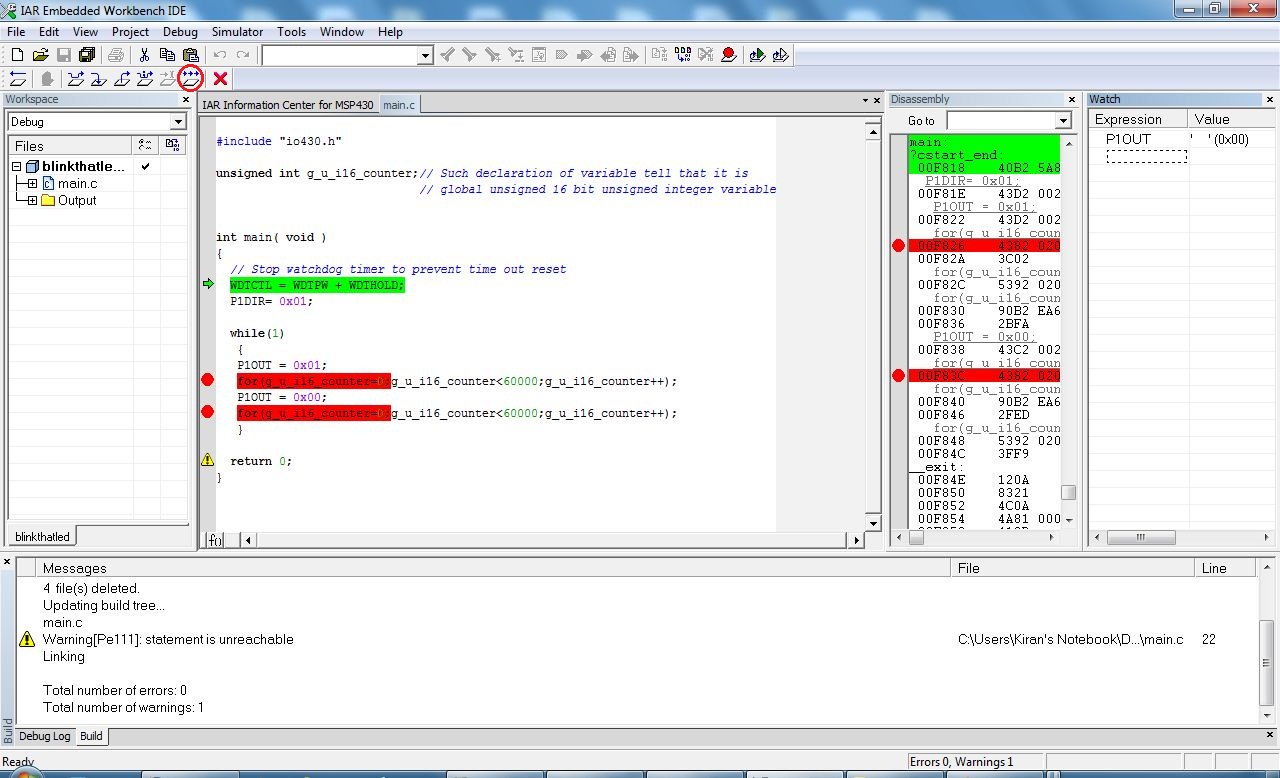Close the Watch panel
The width and height of the screenshot is (1280, 778).
click(x=1270, y=100)
